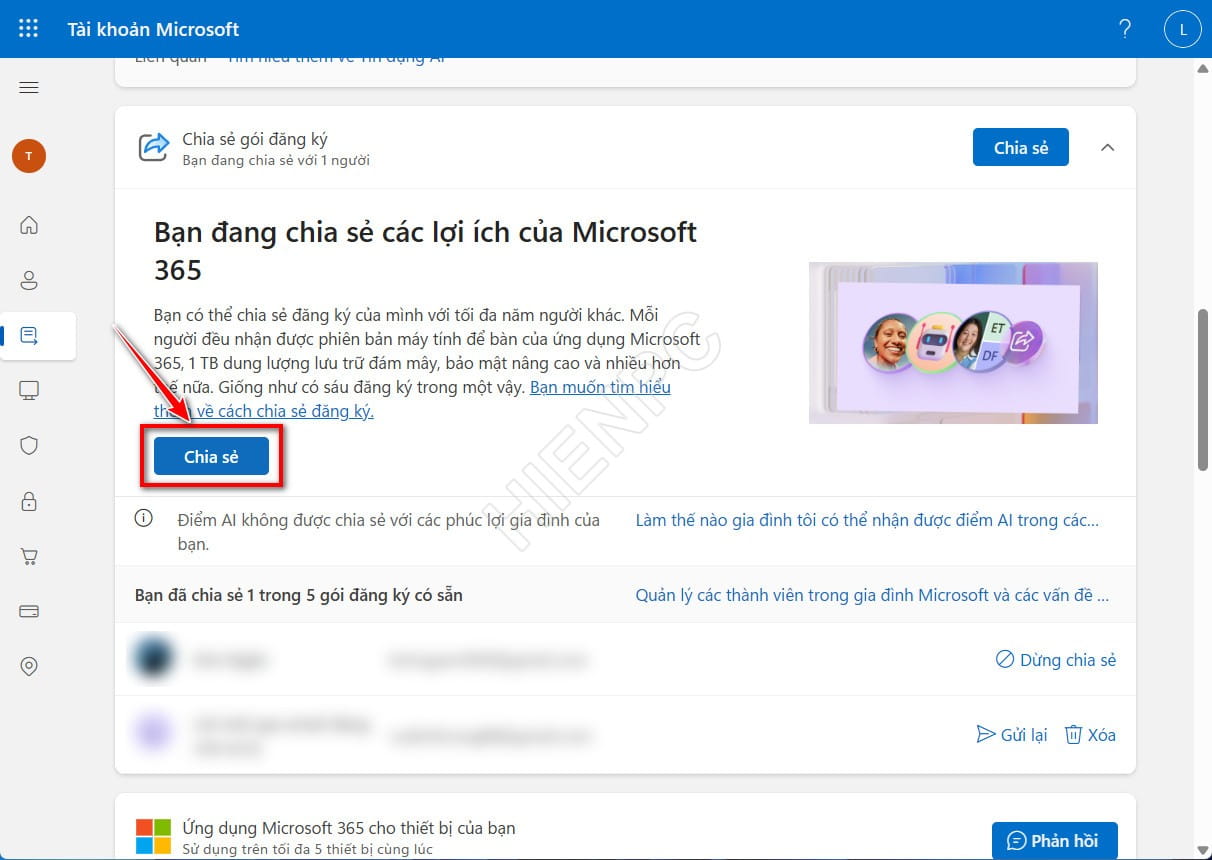1212x860 pixels.
Task: Click the blurred avatar of the pending invitee
Action: point(153,734)
